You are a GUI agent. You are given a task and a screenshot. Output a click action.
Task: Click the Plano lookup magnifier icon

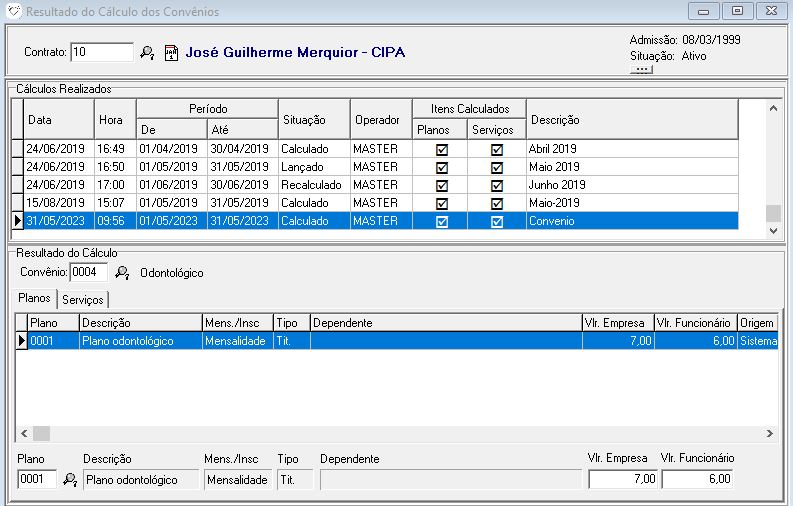coord(70,480)
